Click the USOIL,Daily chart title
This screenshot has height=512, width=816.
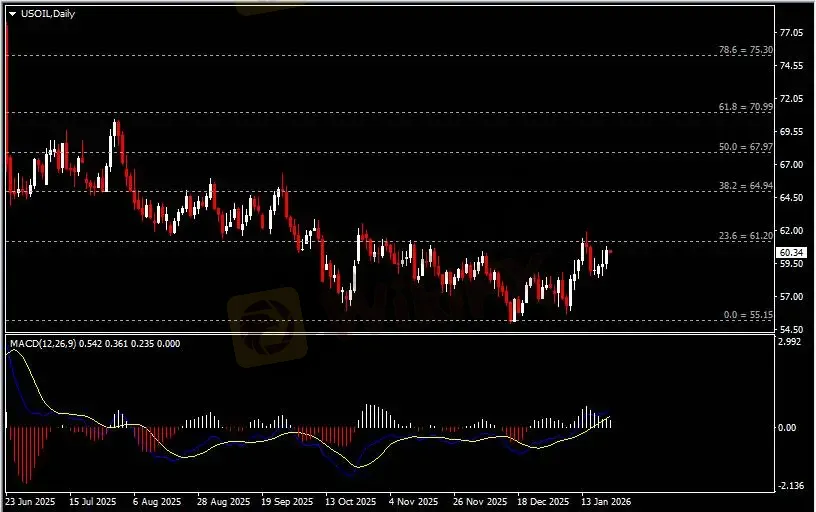click(48, 13)
